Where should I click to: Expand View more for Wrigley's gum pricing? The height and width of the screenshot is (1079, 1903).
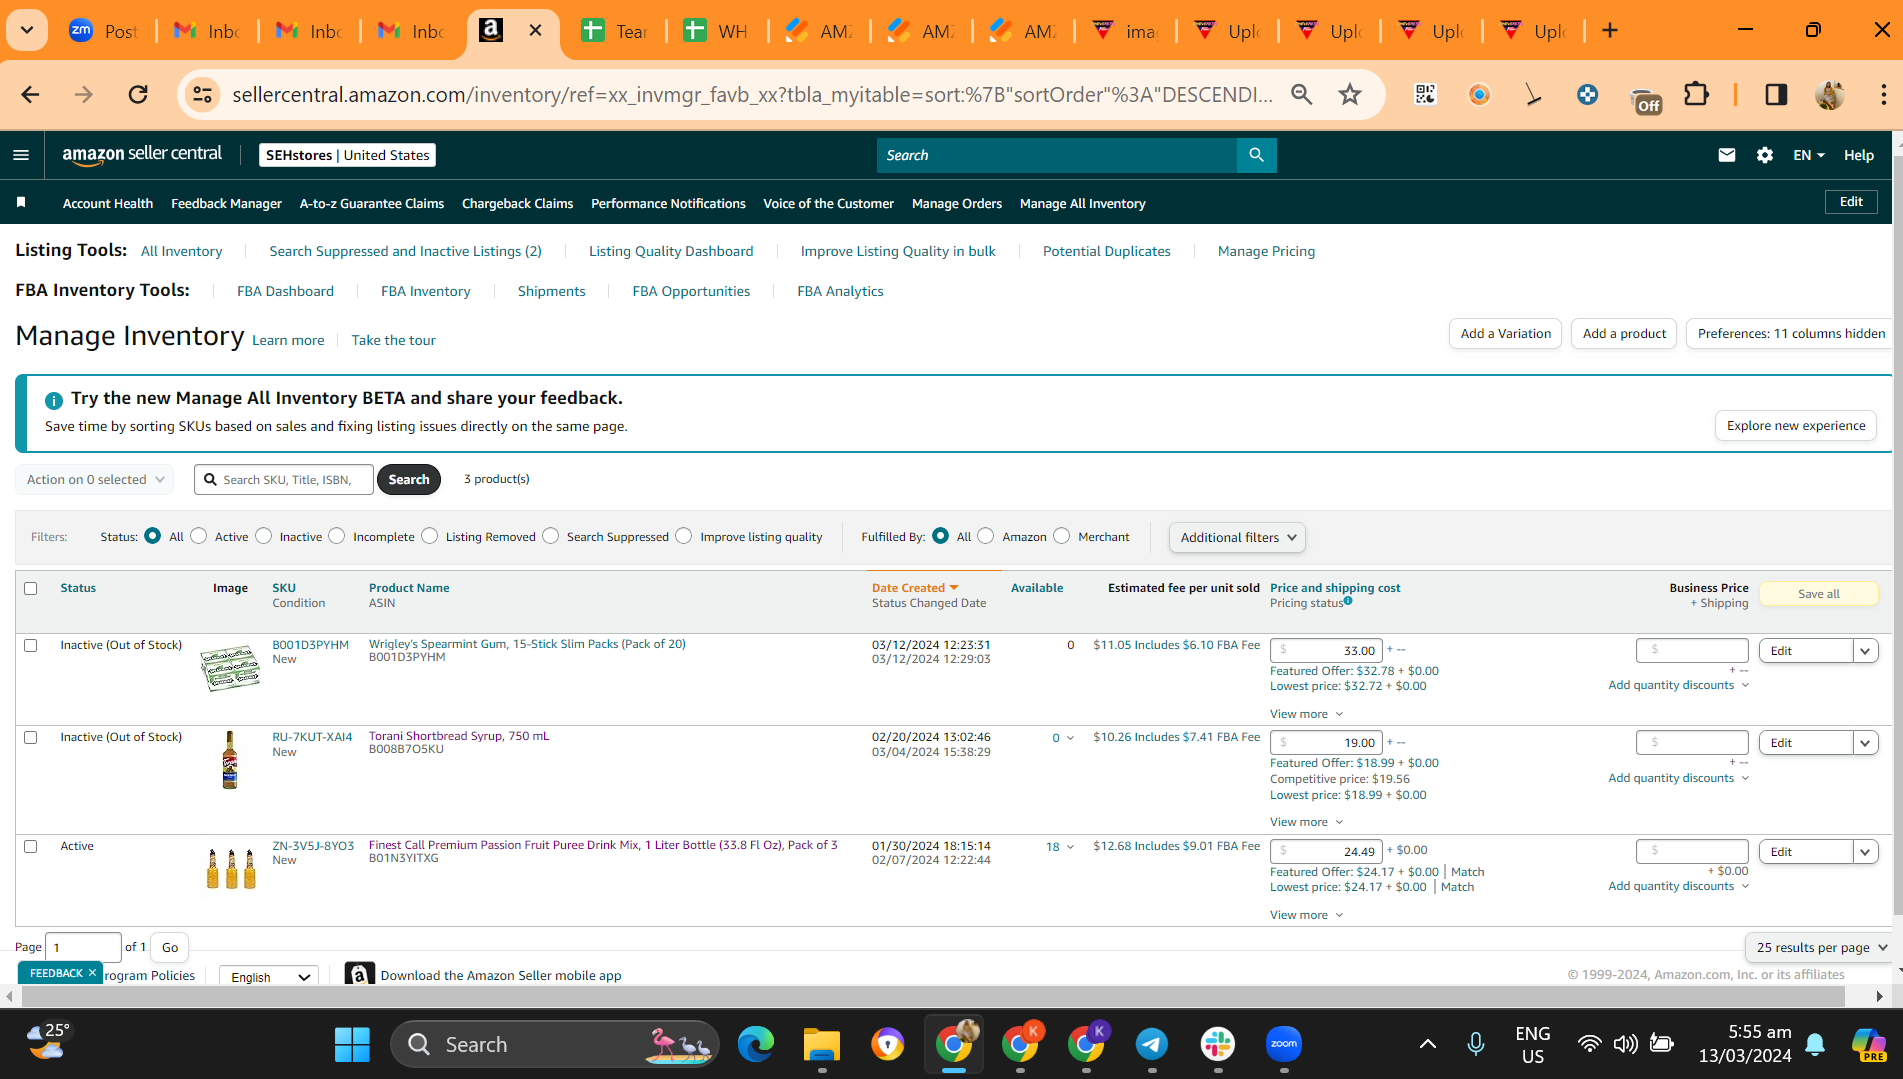point(1306,714)
